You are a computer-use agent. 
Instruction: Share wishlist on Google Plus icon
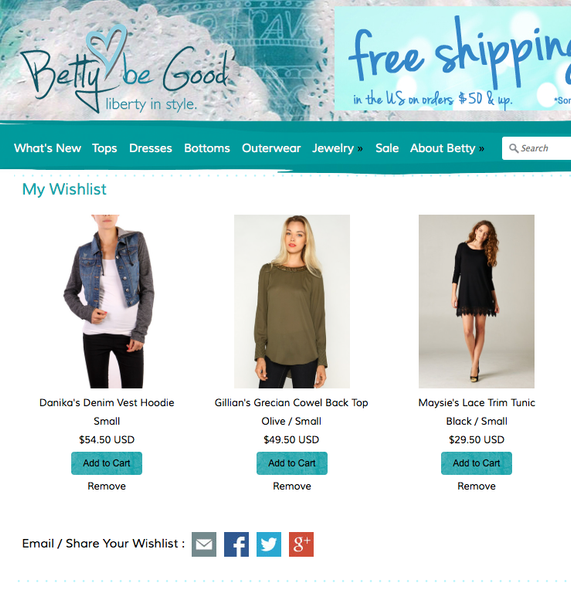coord(301,544)
